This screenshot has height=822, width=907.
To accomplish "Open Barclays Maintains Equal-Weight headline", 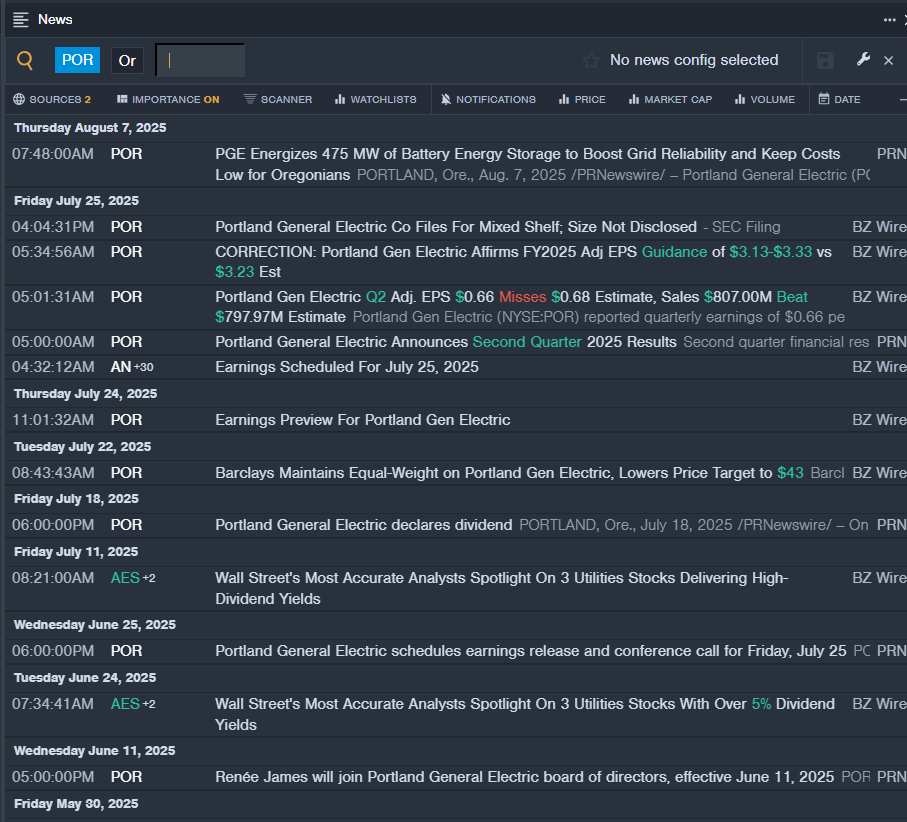I will pos(509,473).
